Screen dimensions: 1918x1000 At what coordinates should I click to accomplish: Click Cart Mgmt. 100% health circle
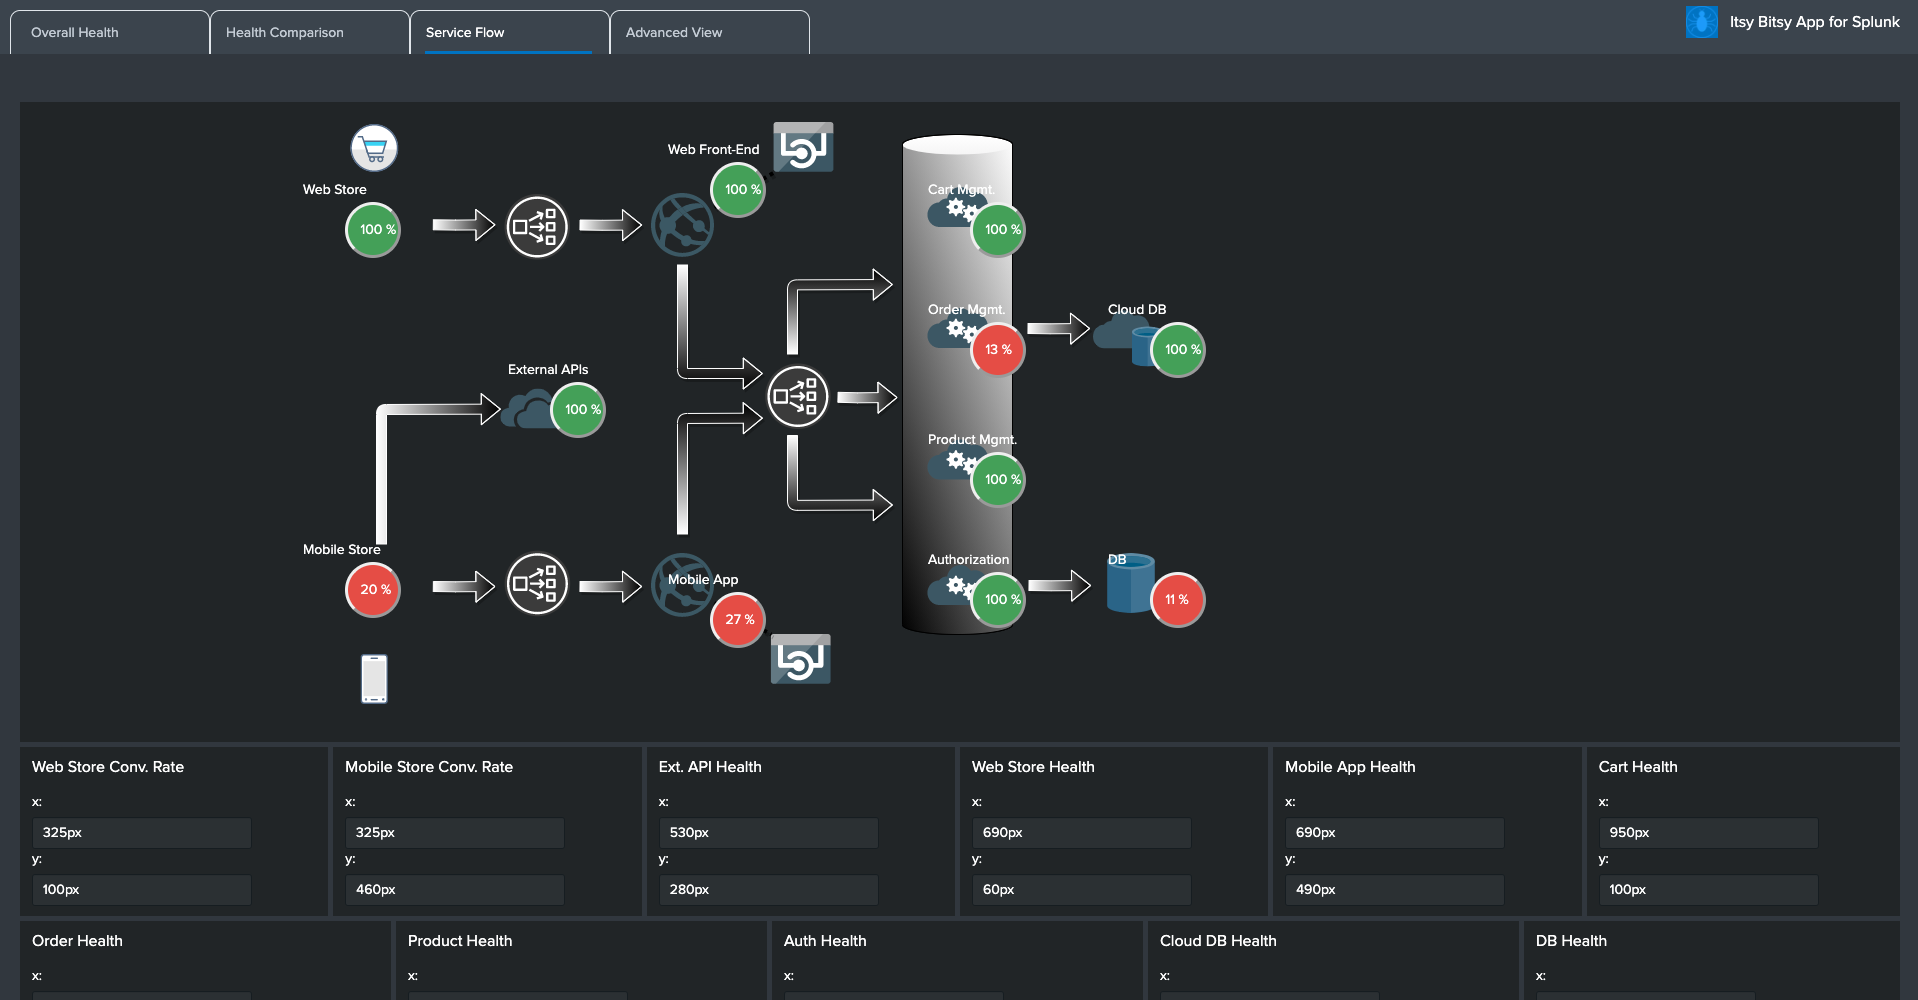[998, 230]
